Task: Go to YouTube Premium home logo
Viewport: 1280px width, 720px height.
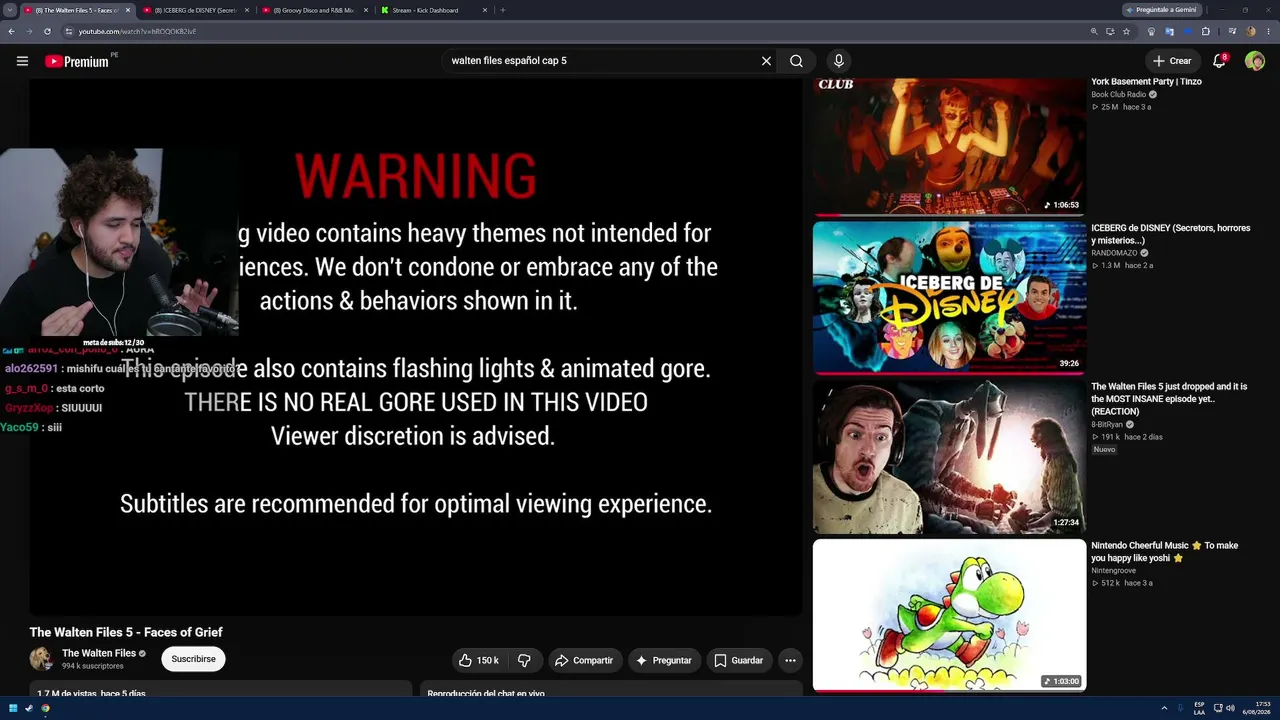Action: pos(79,61)
